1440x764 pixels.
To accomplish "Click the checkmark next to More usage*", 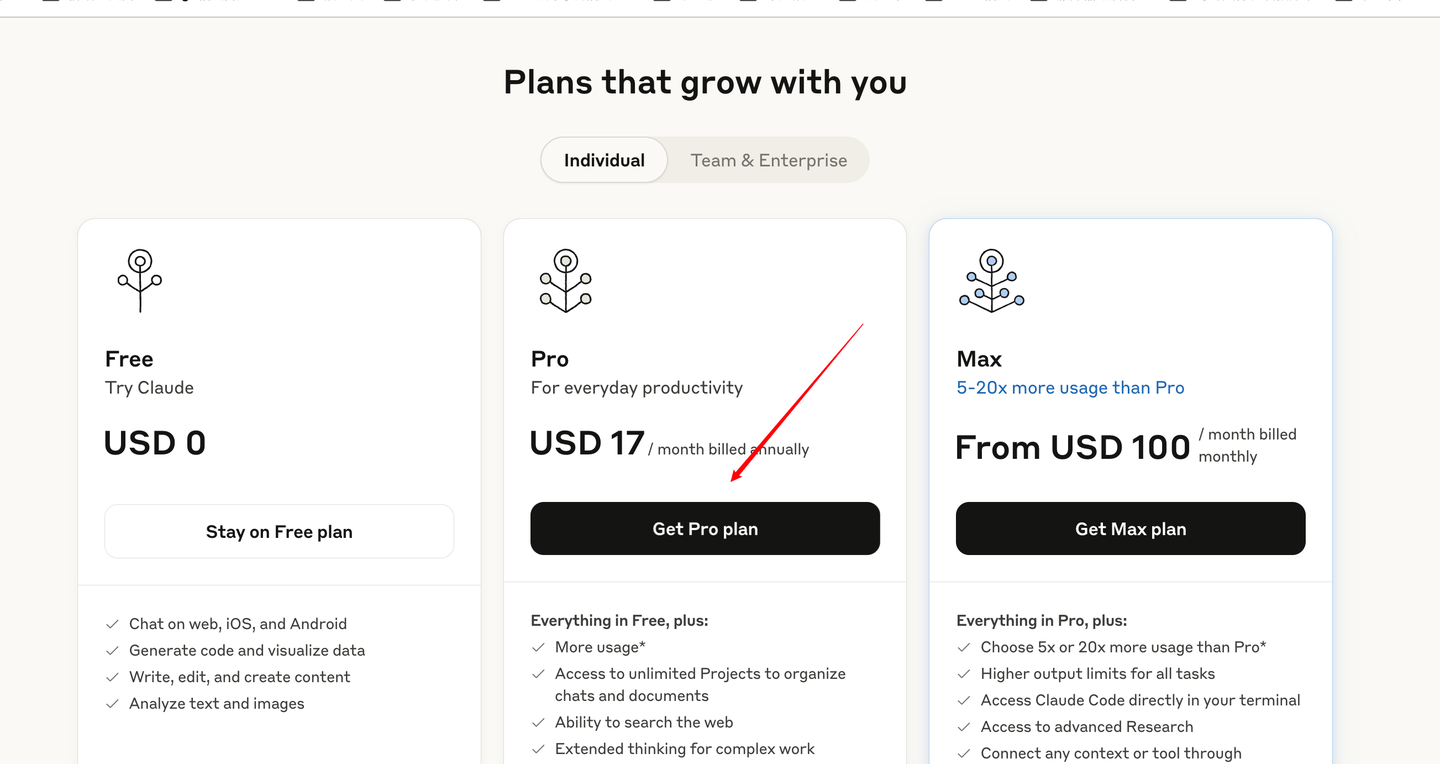I will click(x=539, y=648).
